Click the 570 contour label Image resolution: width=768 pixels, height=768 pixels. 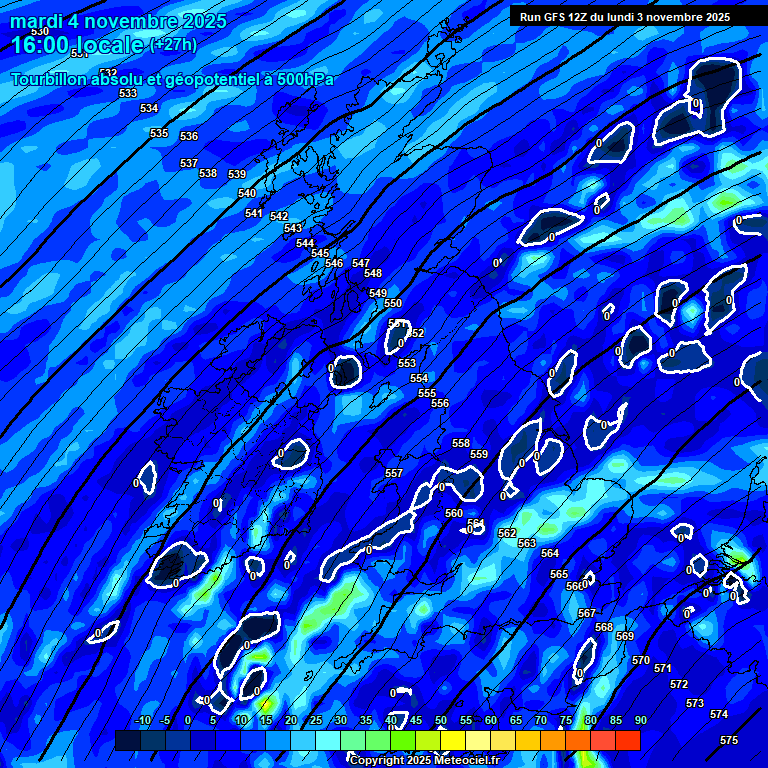coord(641,660)
